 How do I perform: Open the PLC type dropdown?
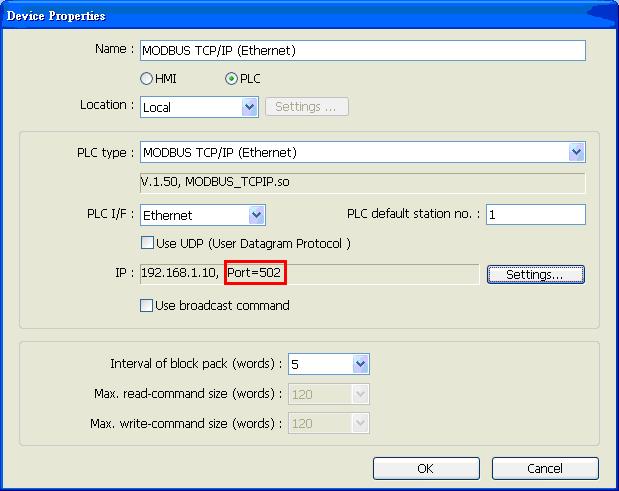click(x=363, y=152)
